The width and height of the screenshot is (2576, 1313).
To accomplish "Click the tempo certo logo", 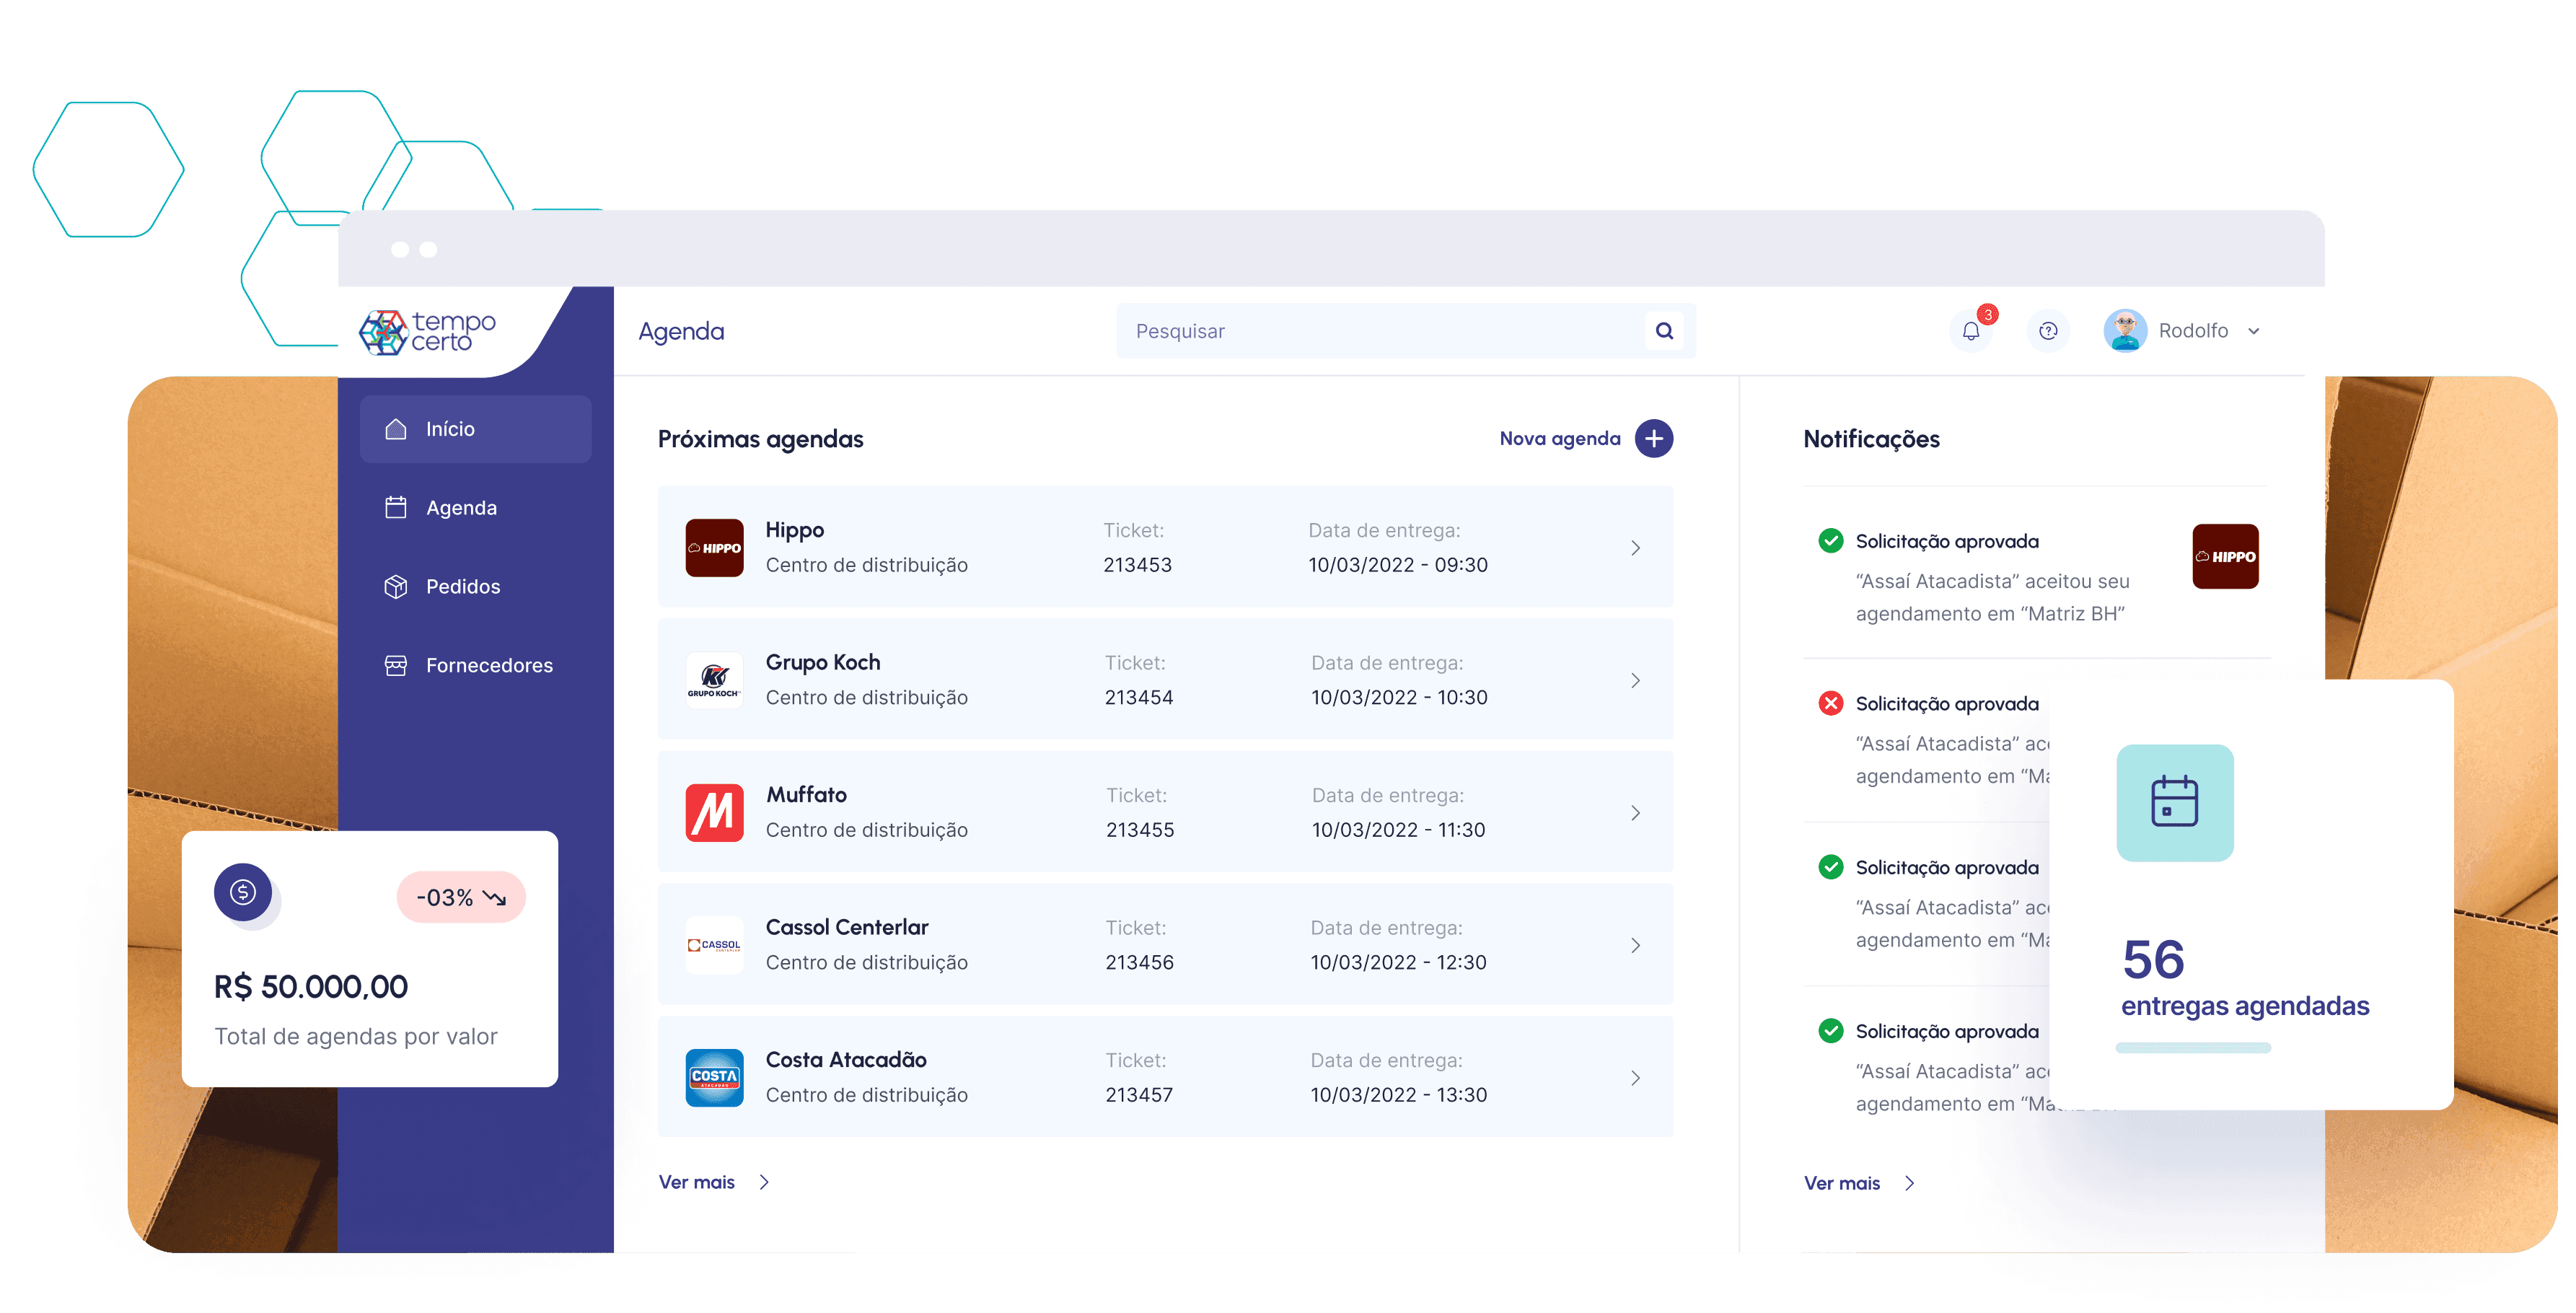I will [428, 332].
